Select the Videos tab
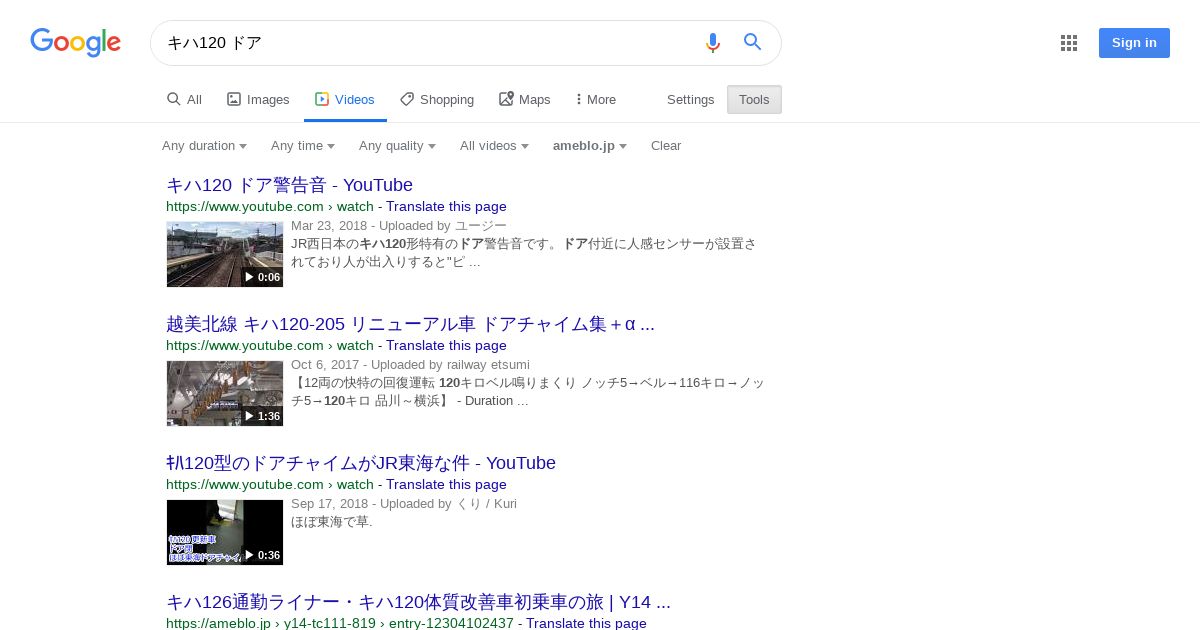Image resolution: width=1200 pixels, height=630 pixels. (345, 100)
